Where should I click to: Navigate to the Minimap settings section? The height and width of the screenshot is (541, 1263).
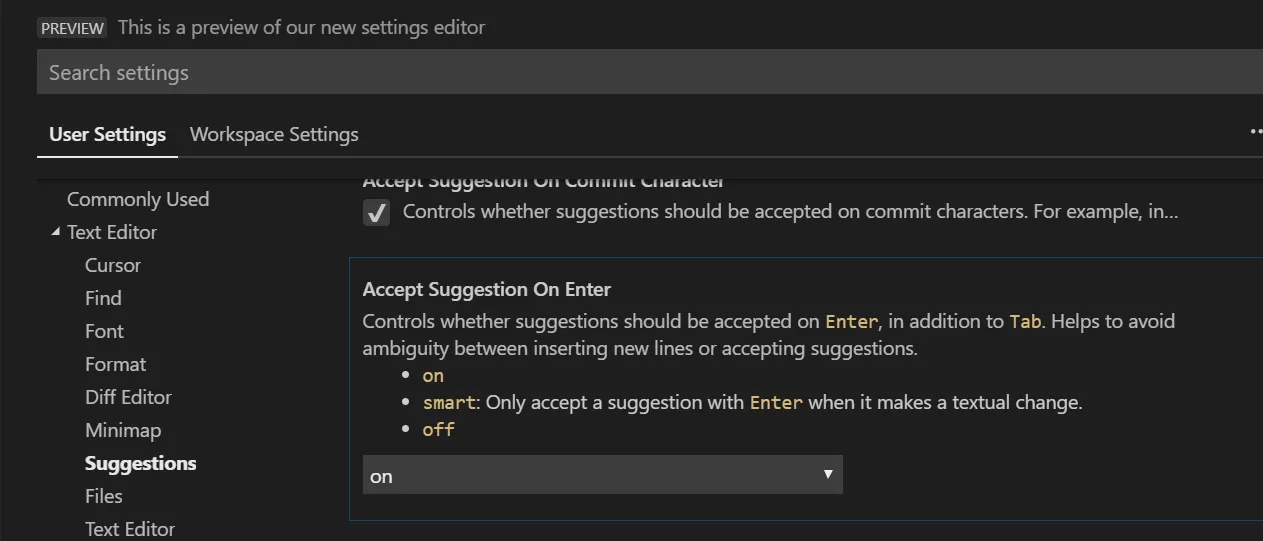(x=123, y=430)
